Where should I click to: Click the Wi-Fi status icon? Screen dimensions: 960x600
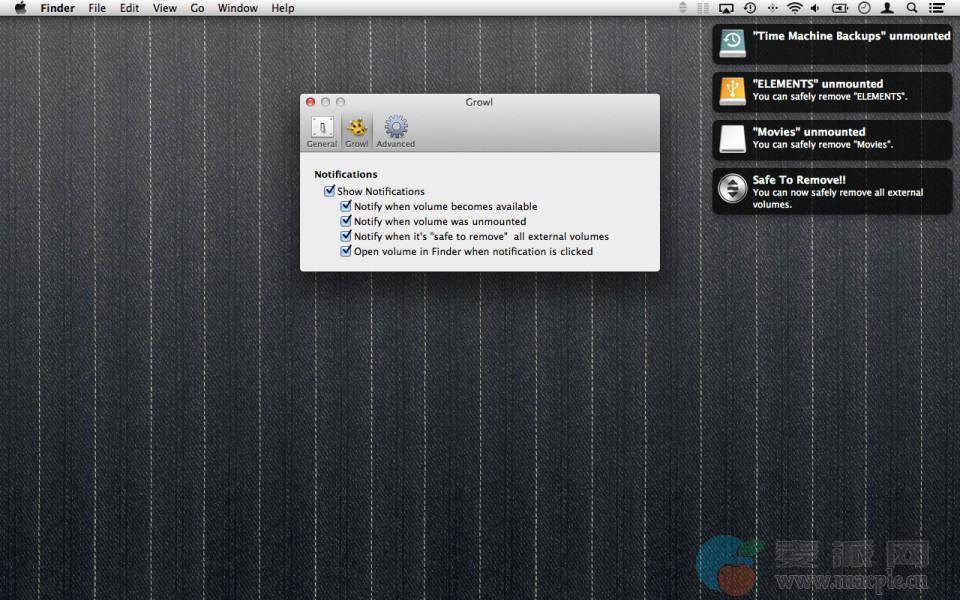point(795,8)
